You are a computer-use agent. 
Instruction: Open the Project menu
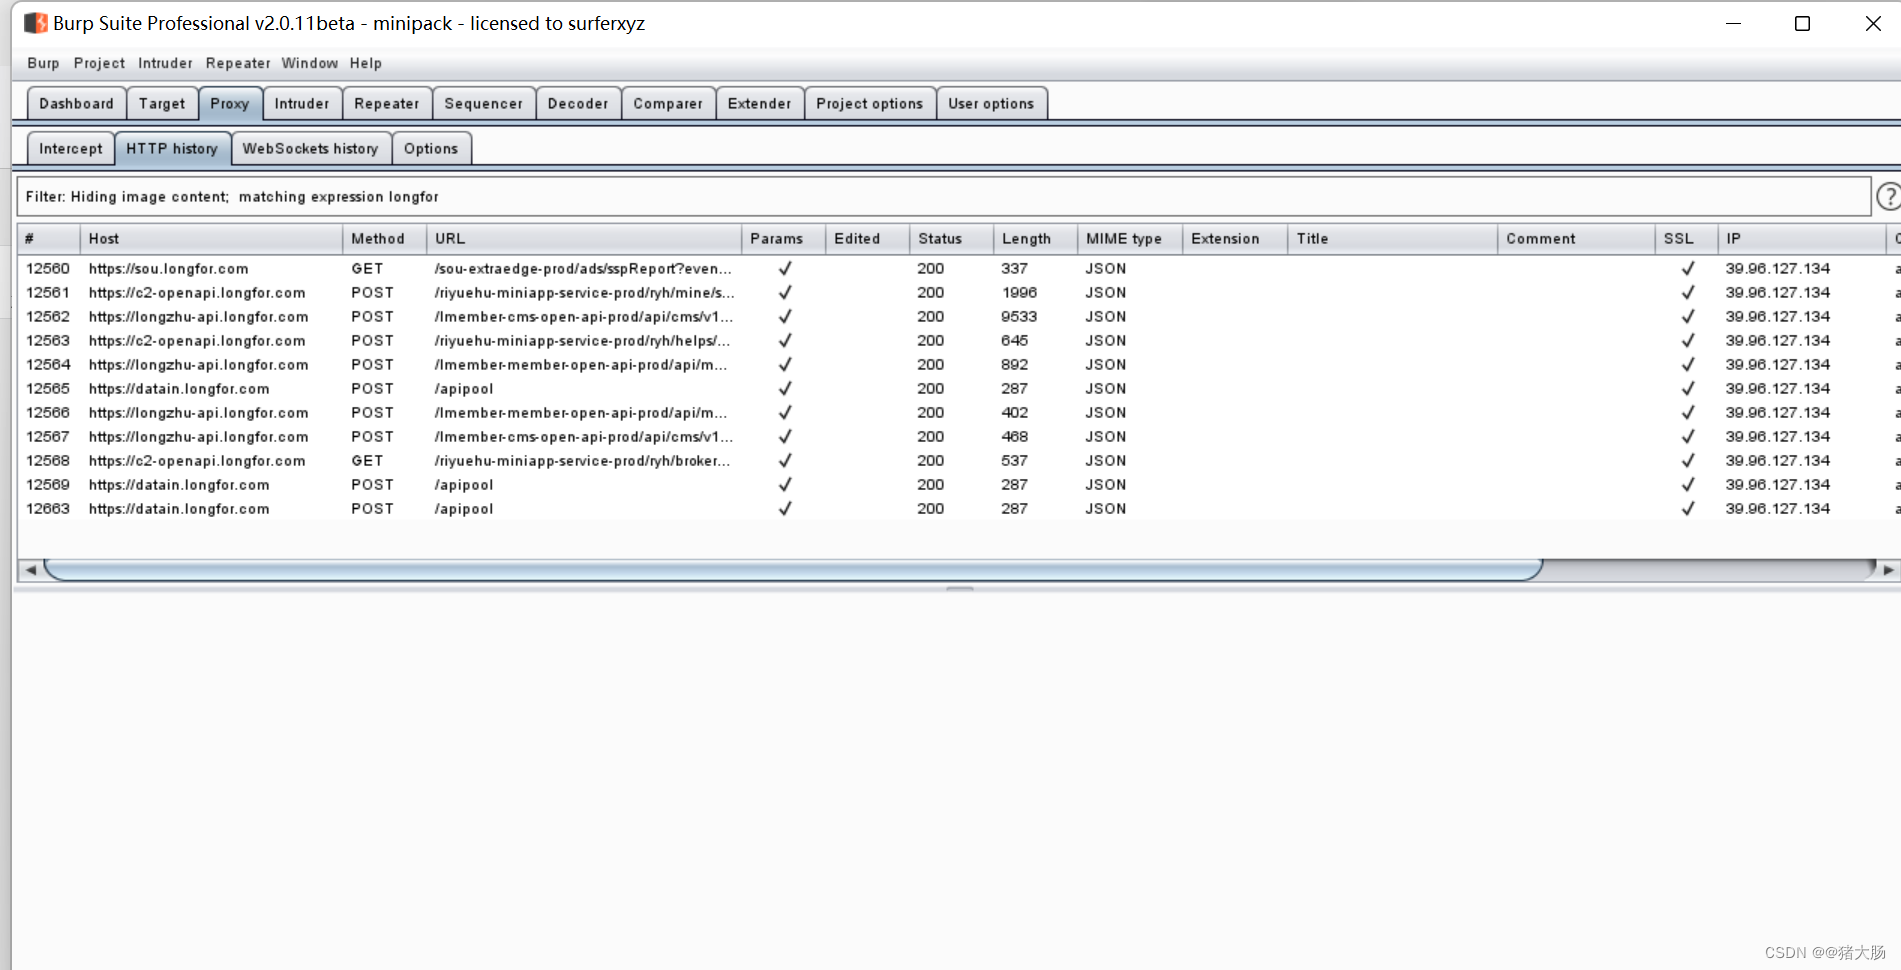(x=99, y=63)
